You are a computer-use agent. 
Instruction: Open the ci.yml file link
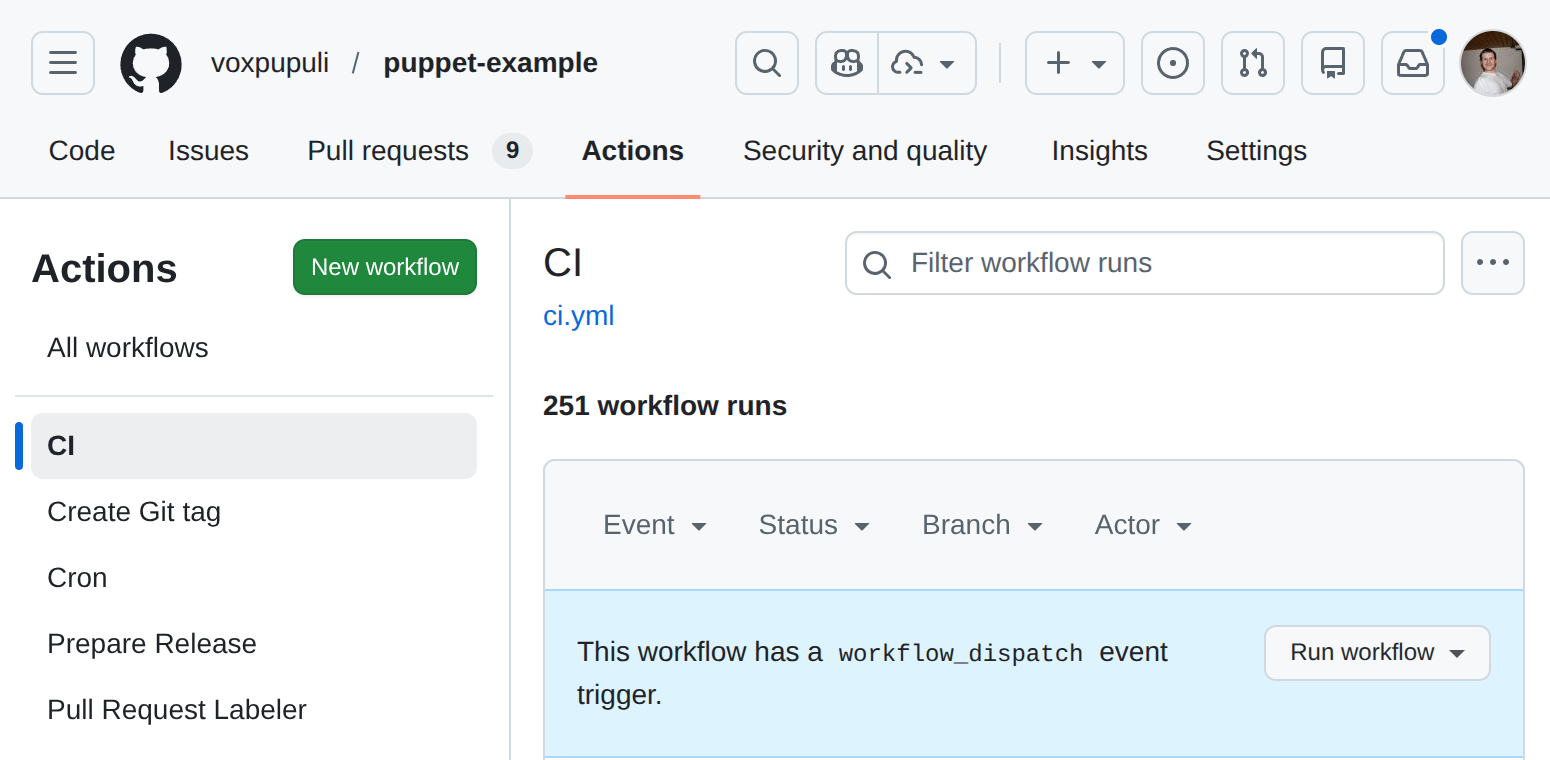(579, 316)
